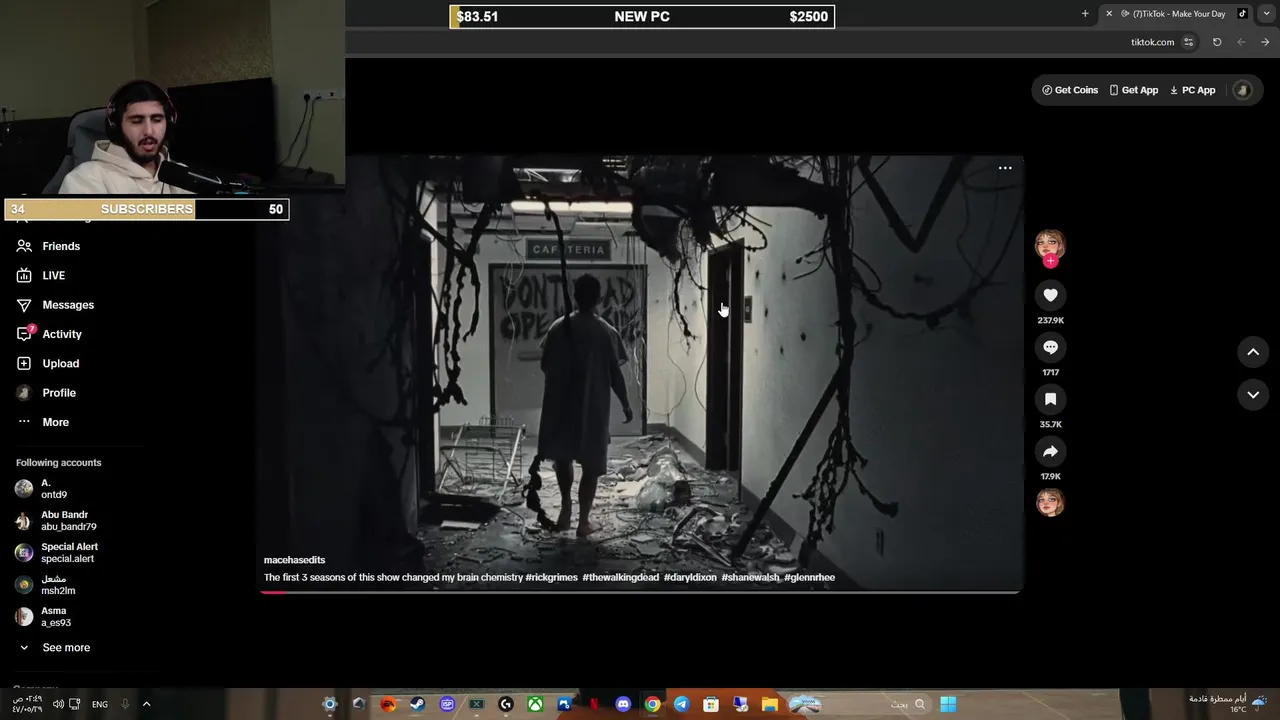
Task: Click the #thewalkingdead hashtag
Action: [620, 577]
